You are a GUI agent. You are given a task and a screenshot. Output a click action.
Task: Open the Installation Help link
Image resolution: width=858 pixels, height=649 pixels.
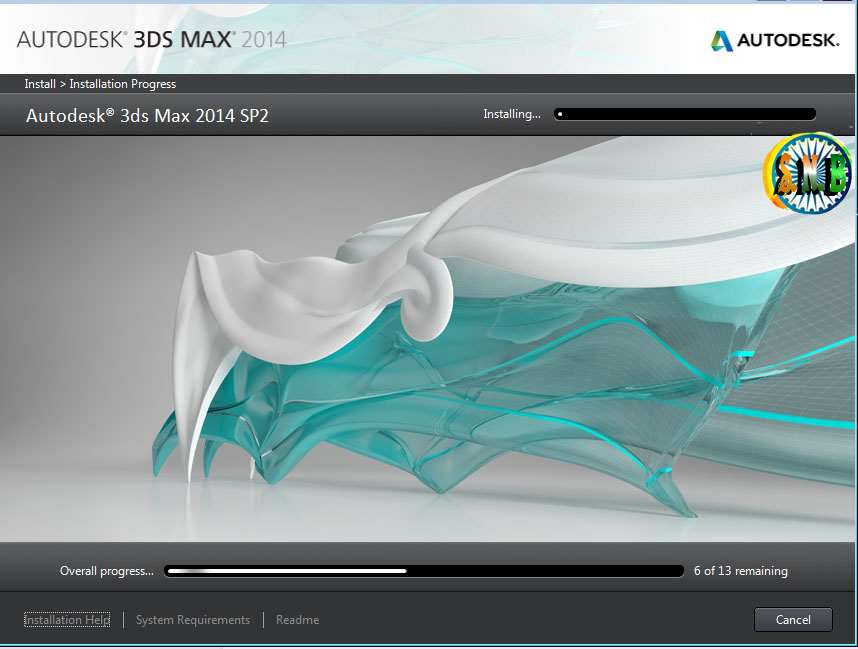(x=67, y=619)
